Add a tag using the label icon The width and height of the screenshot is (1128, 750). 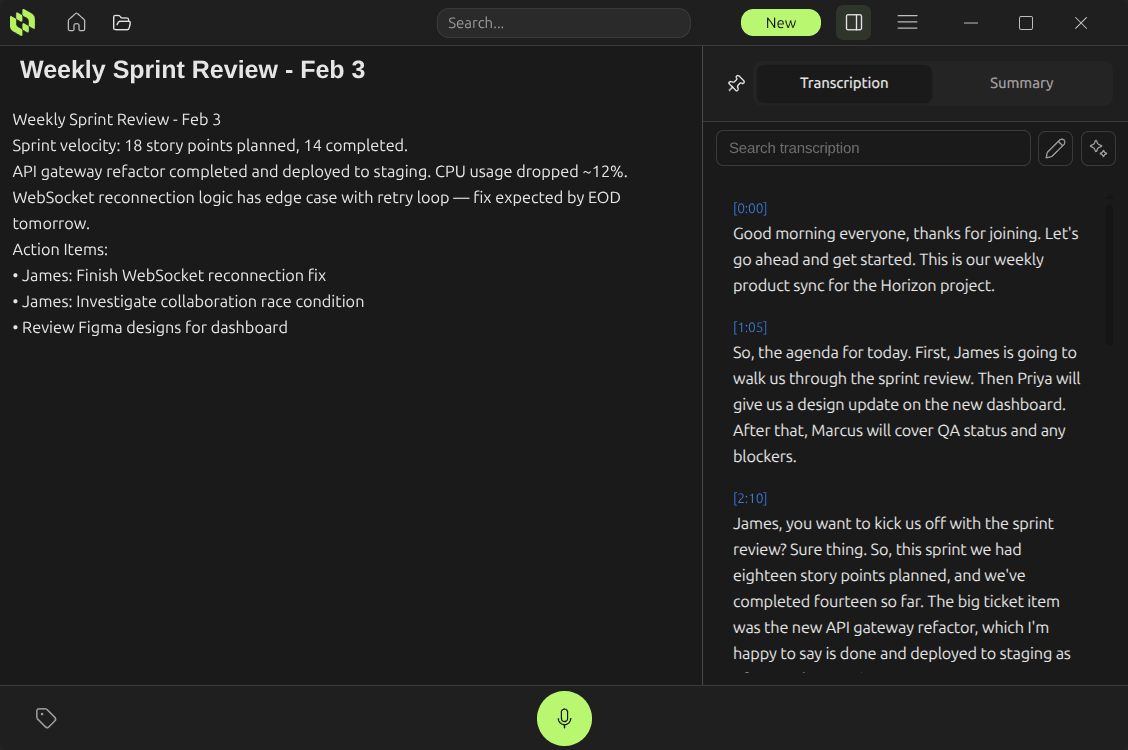click(46, 718)
